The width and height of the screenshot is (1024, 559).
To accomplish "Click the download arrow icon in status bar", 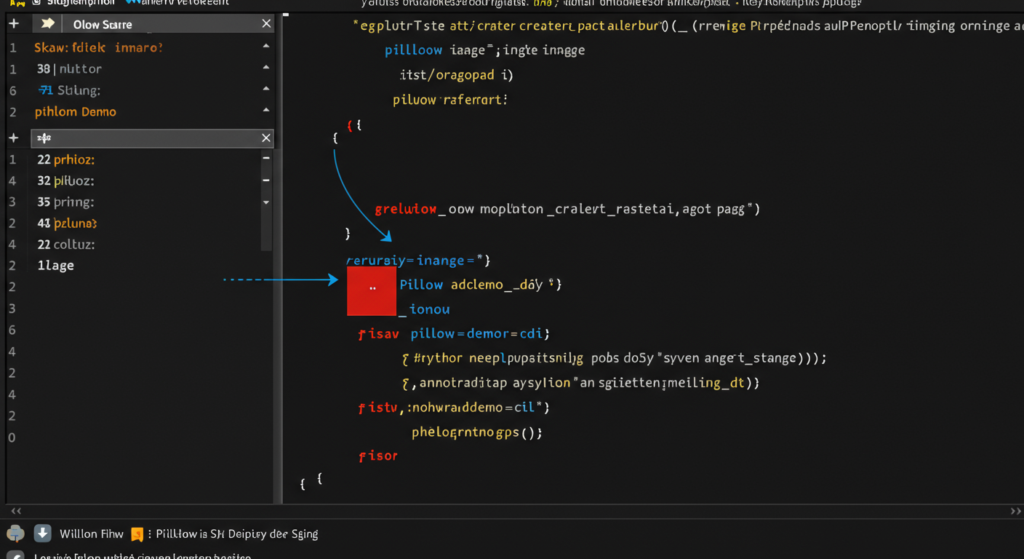I will tap(42, 533).
